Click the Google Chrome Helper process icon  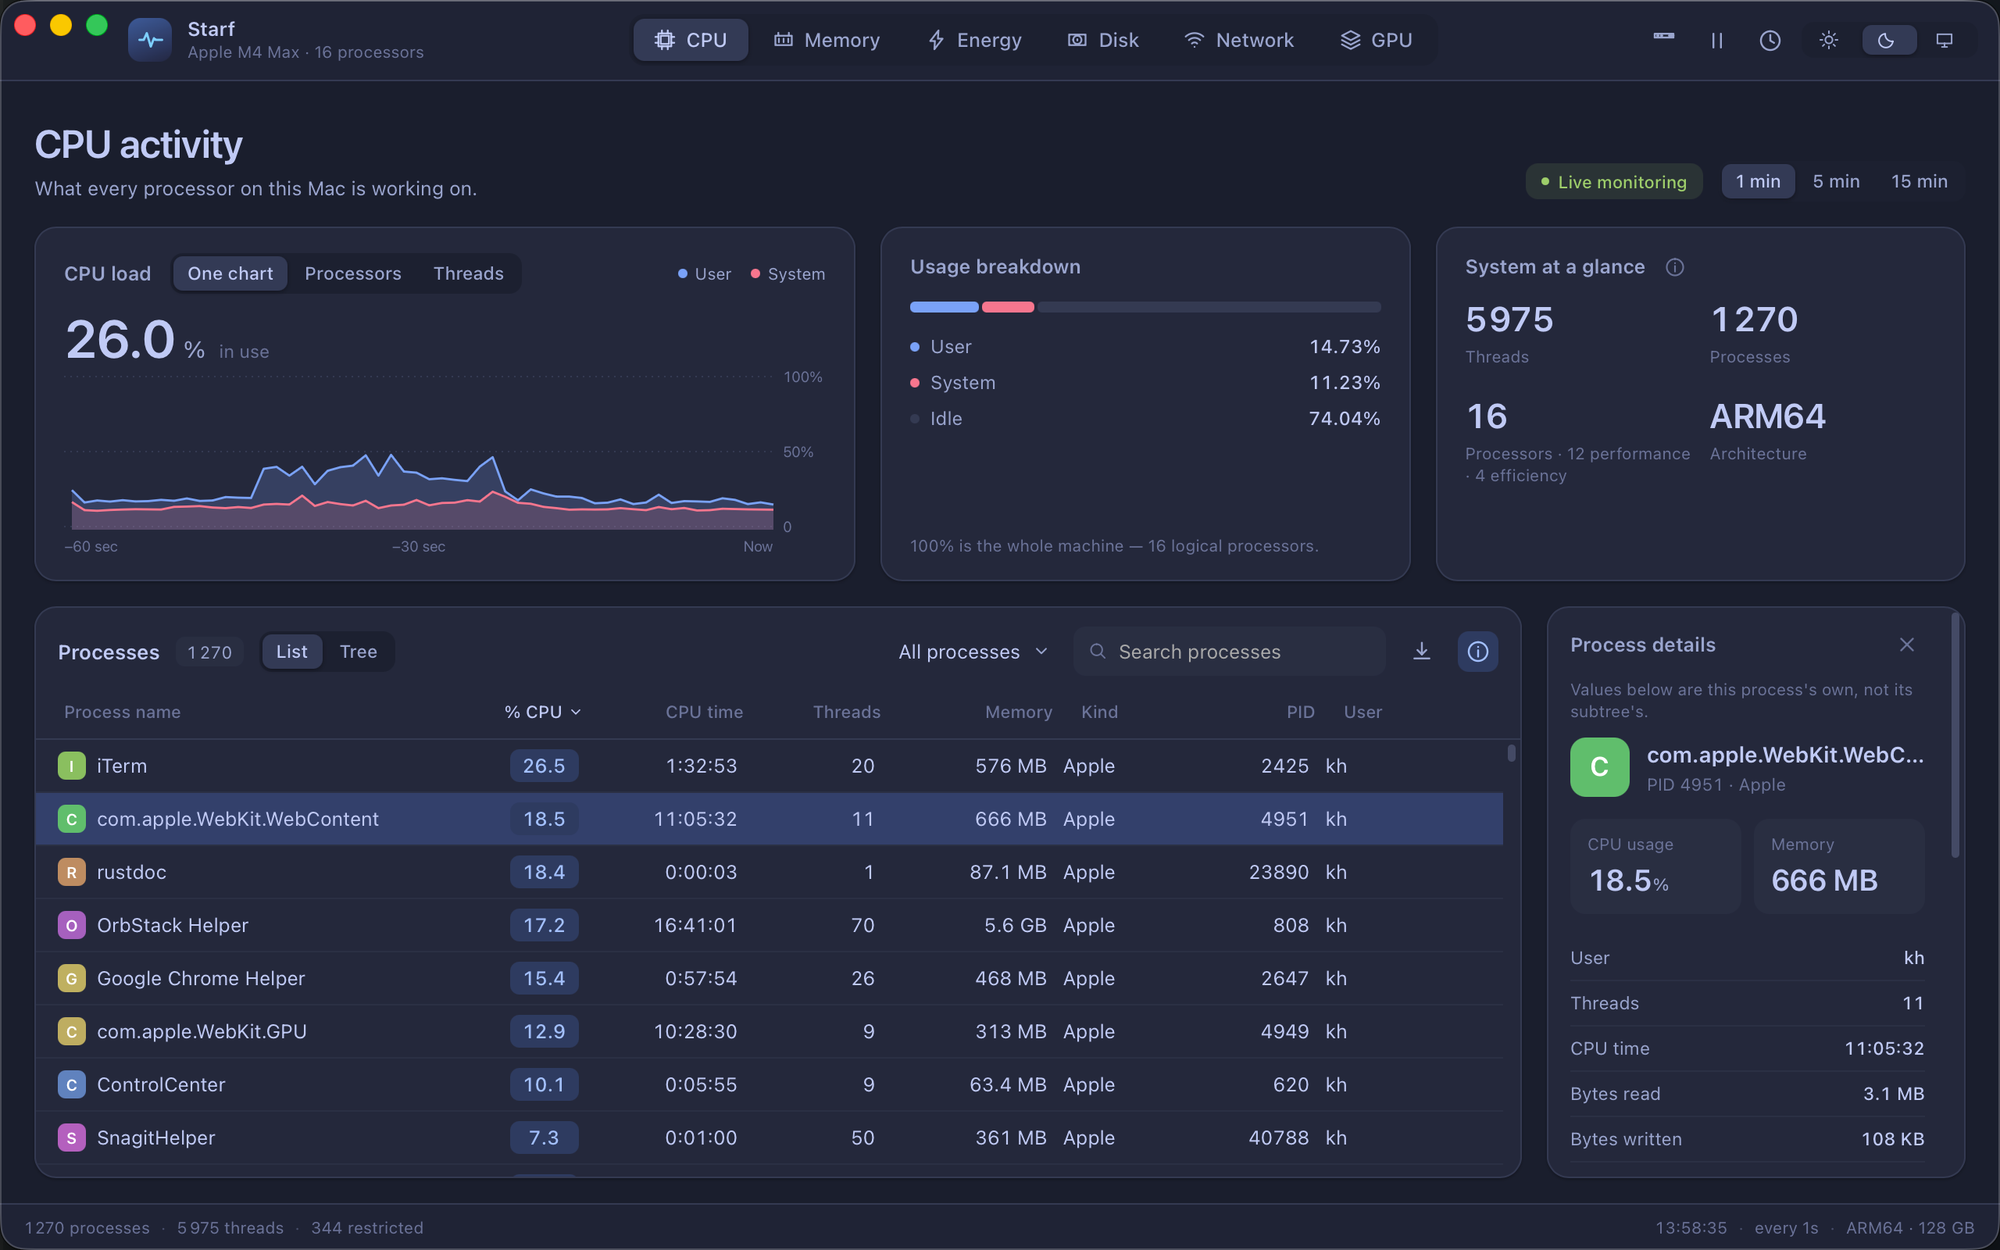(x=71, y=978)
